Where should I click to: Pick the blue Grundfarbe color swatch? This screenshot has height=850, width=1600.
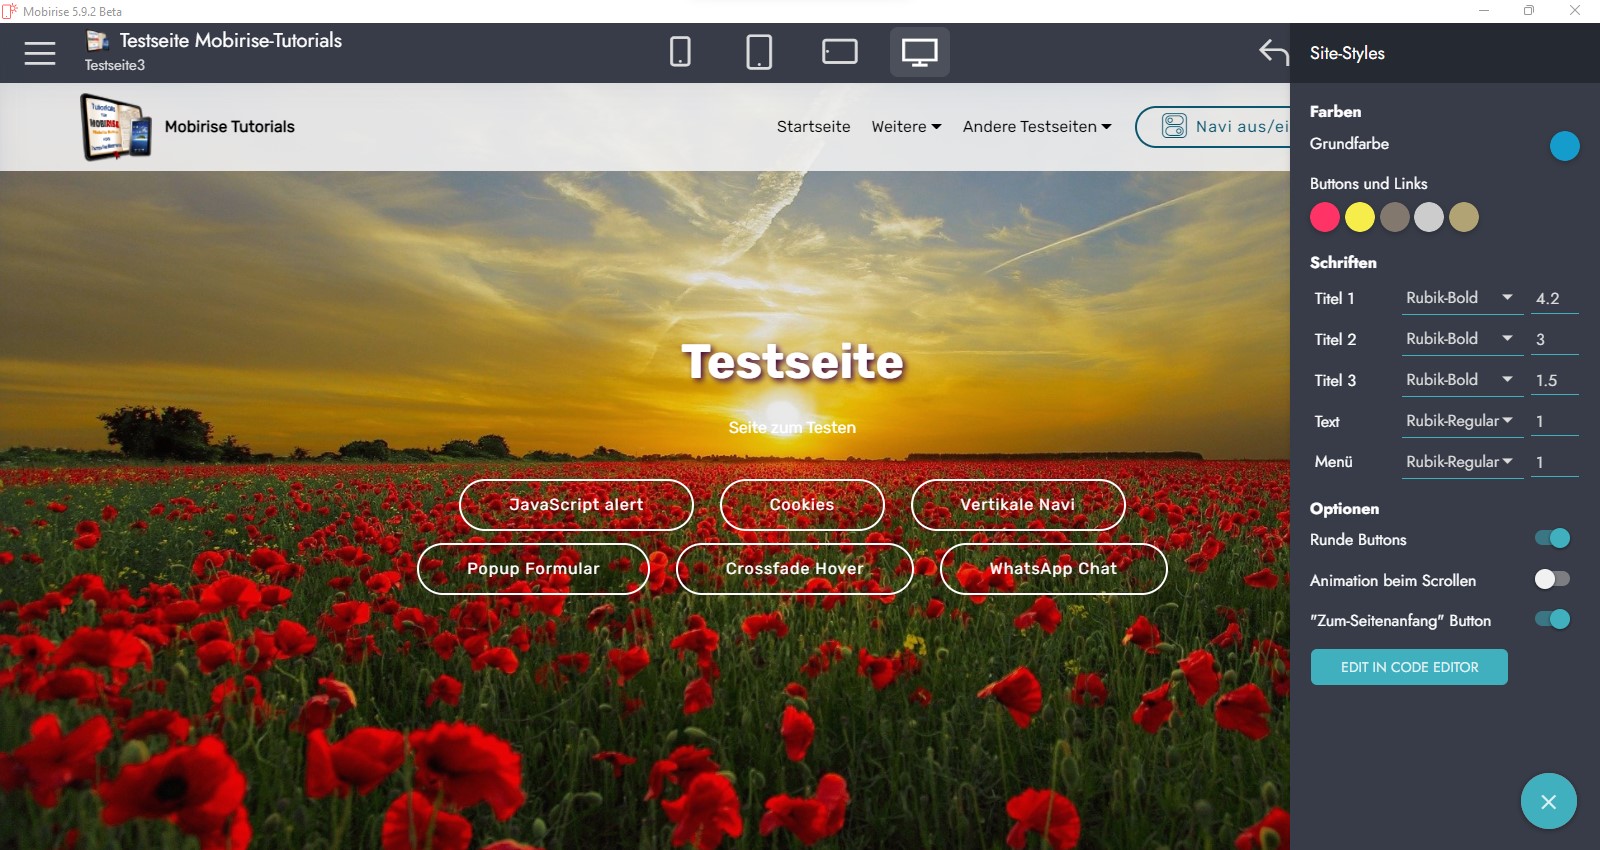1564,146
